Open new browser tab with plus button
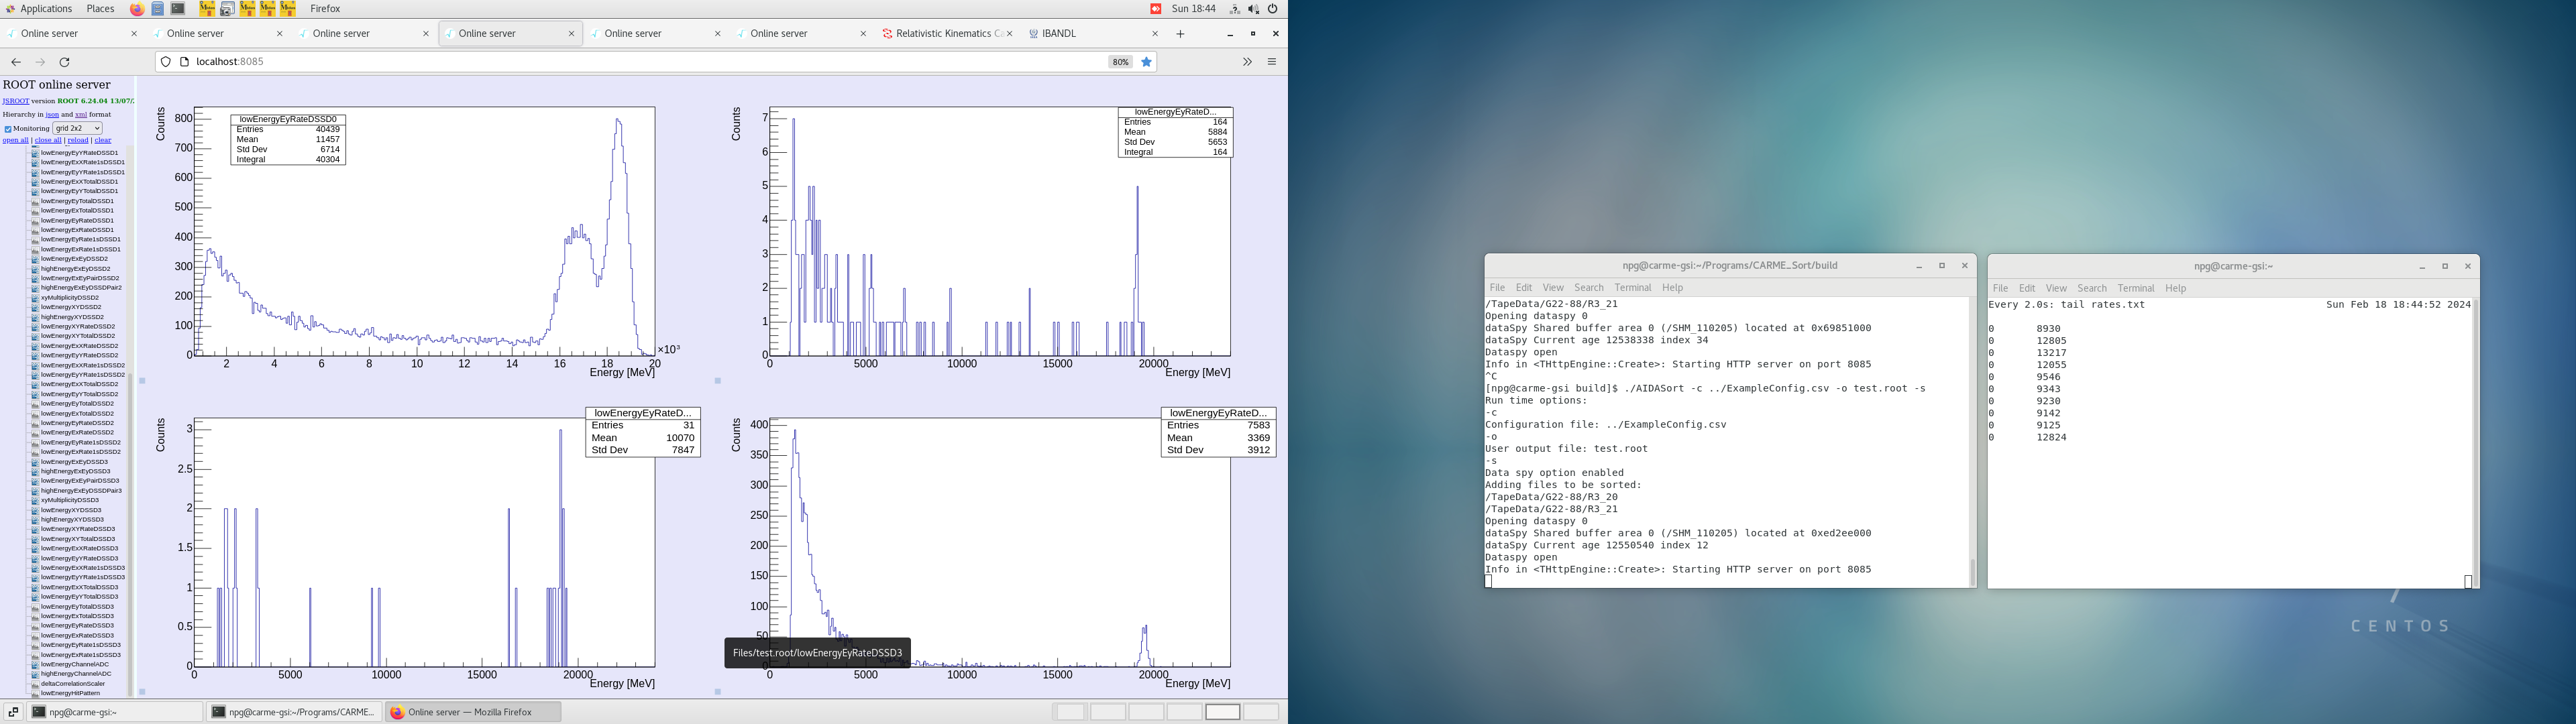The width and height of the screenshot is (2576, 724). coord(1180,34)
